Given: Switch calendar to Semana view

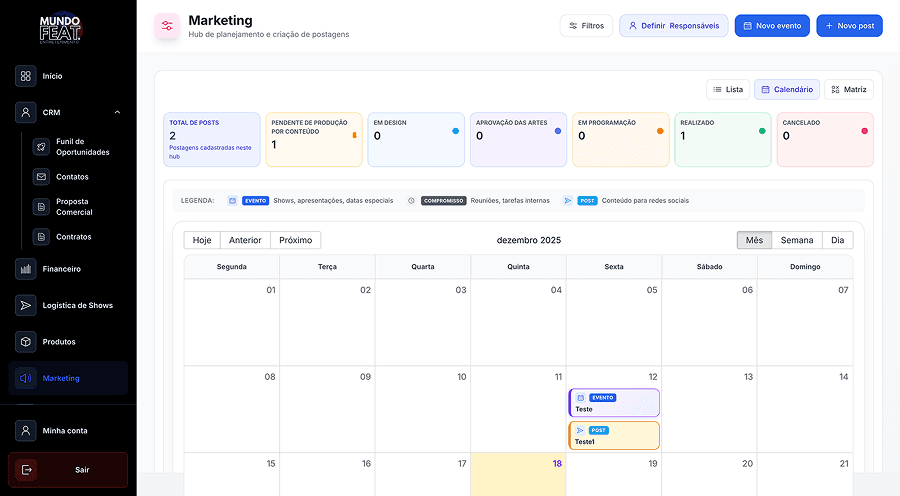Looking at the screenshot, I should (797, 240).
